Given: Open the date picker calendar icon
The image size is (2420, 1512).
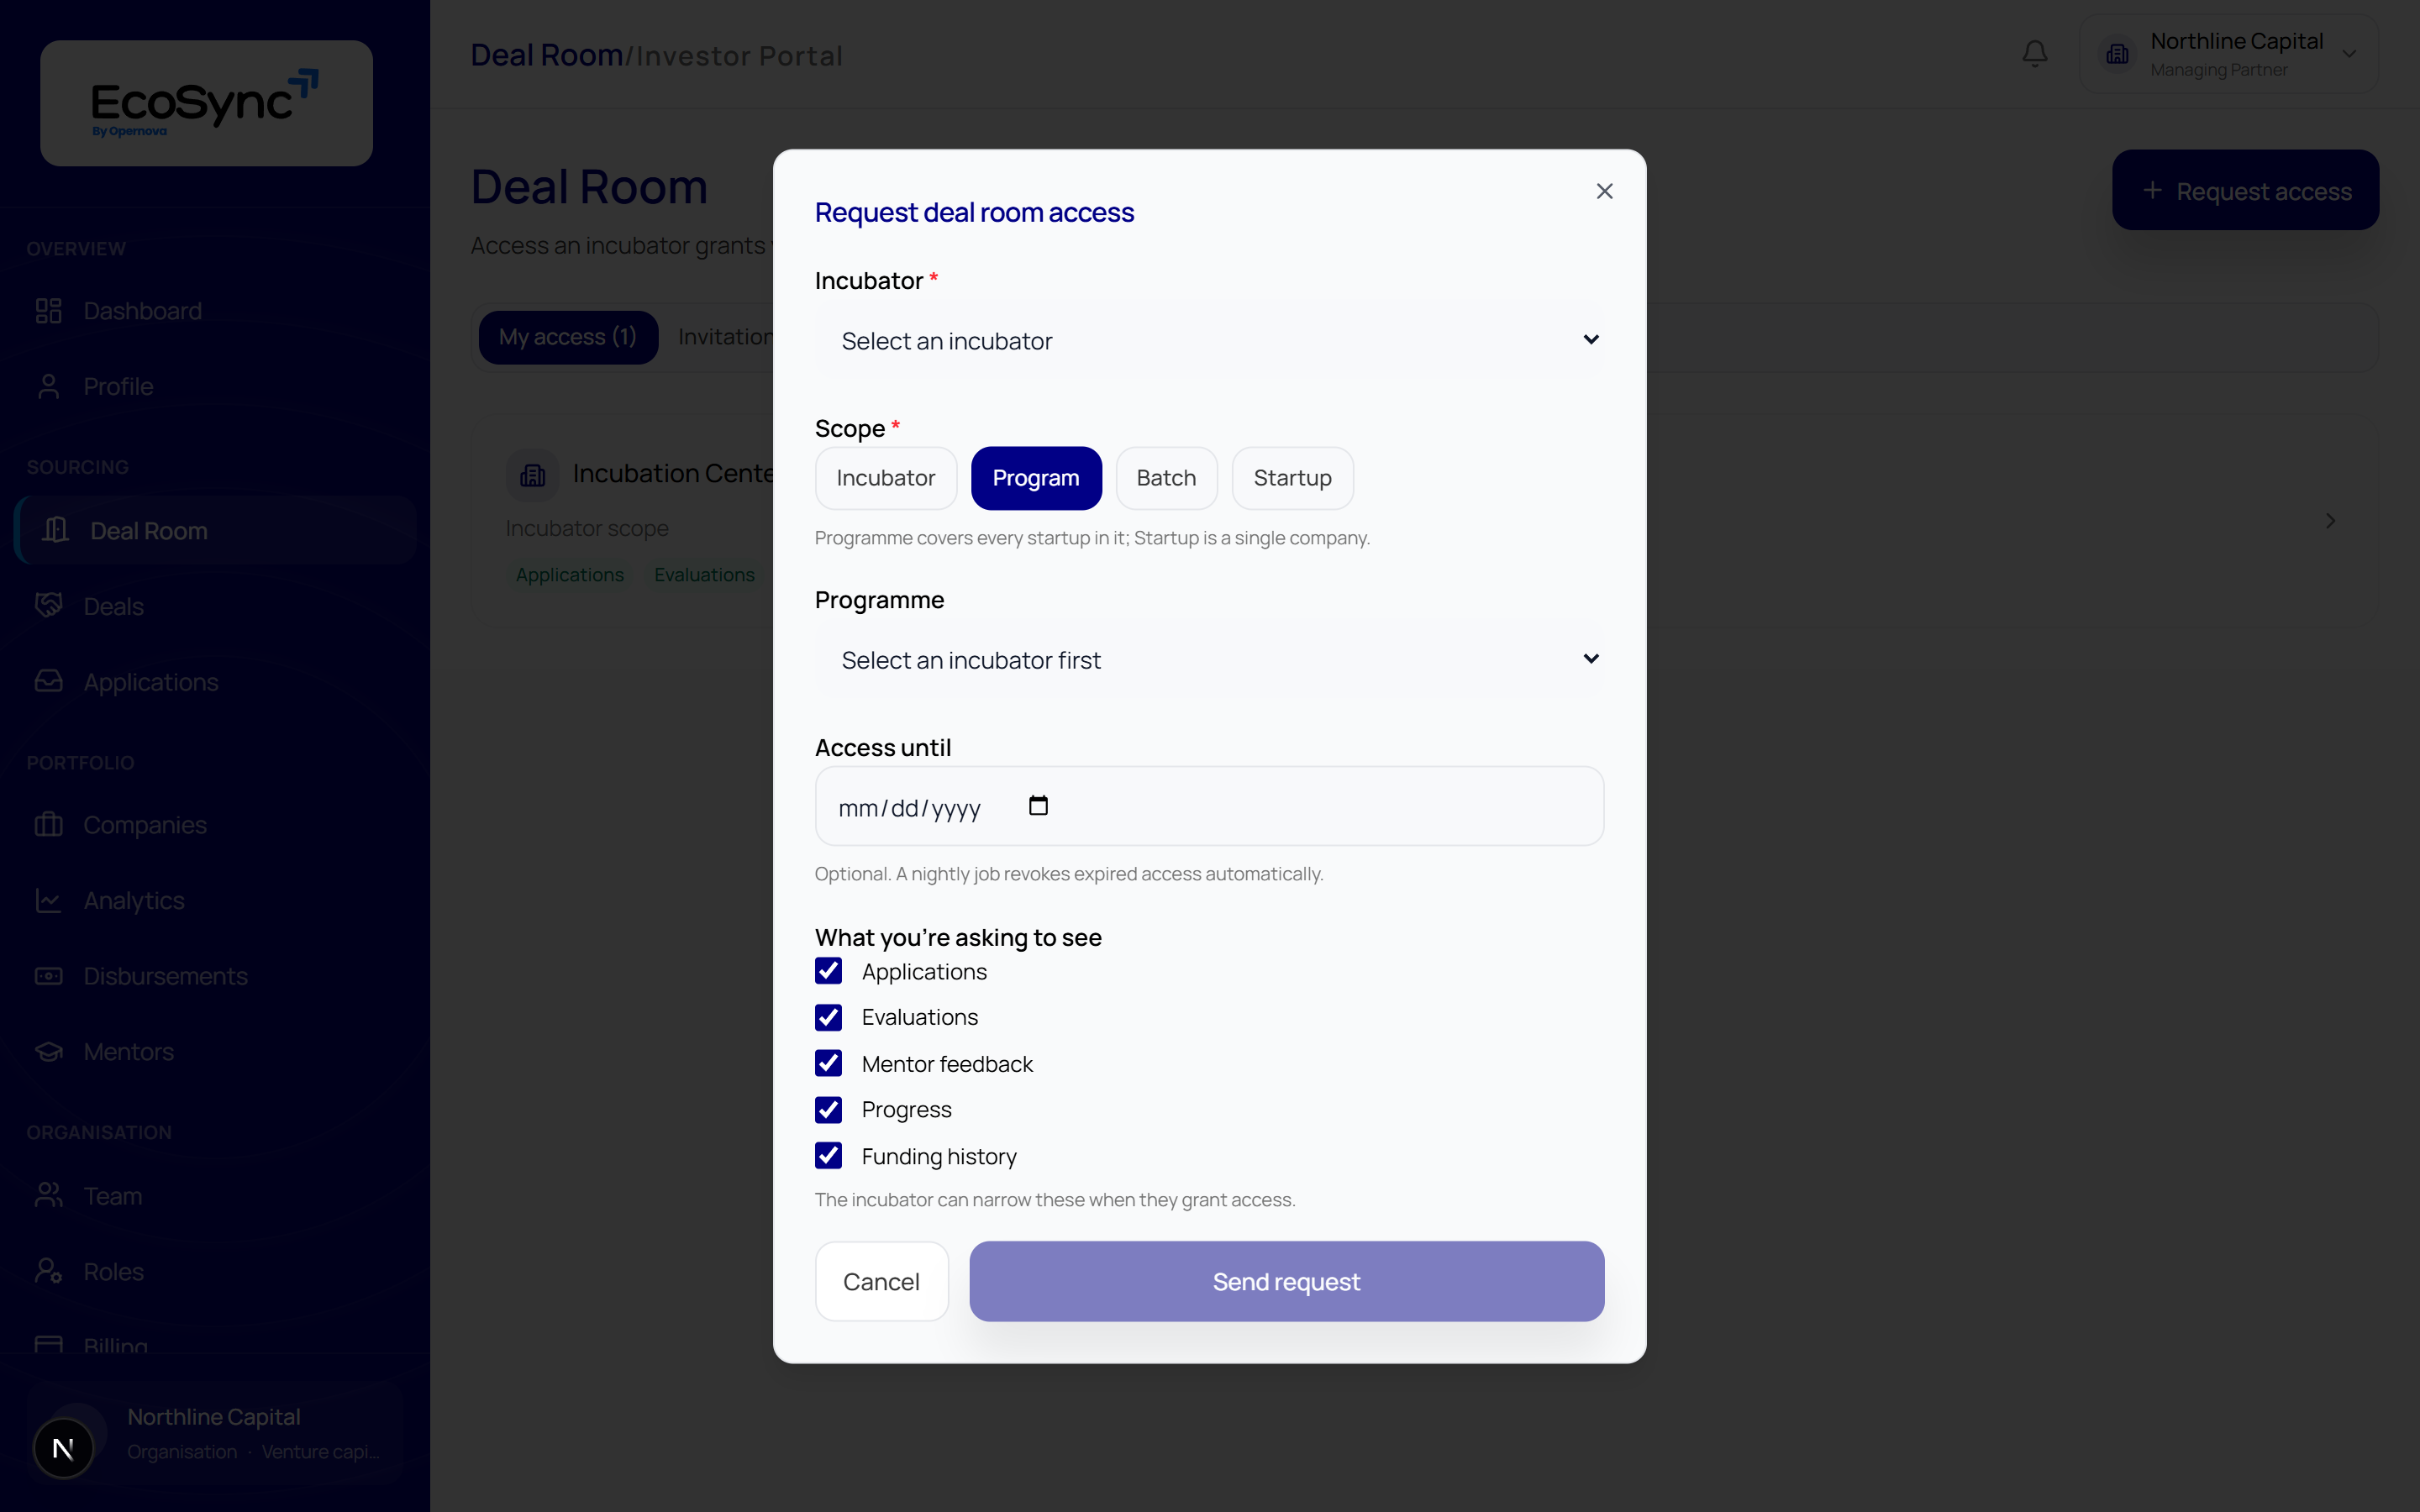Looking at the screenshot, I should point(1038,805).
